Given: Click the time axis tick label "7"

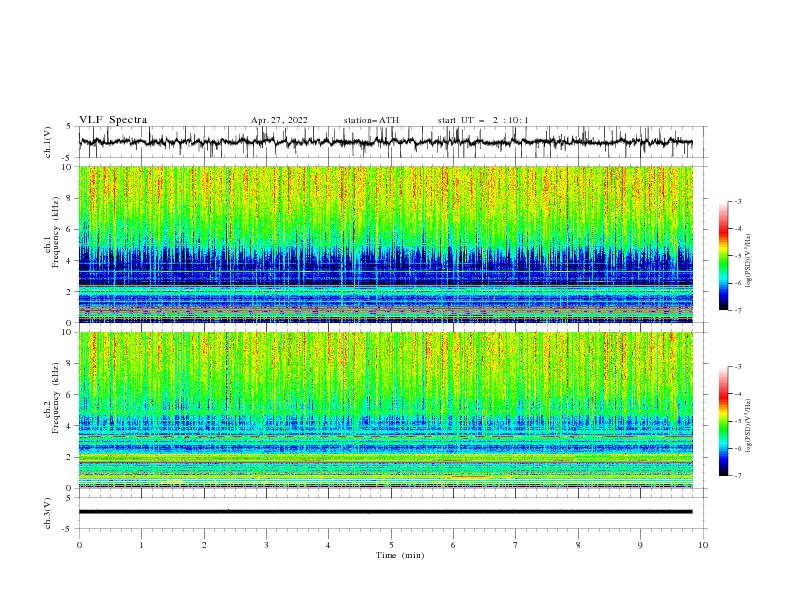Looking at the screenshot, I should pos(516,545).
